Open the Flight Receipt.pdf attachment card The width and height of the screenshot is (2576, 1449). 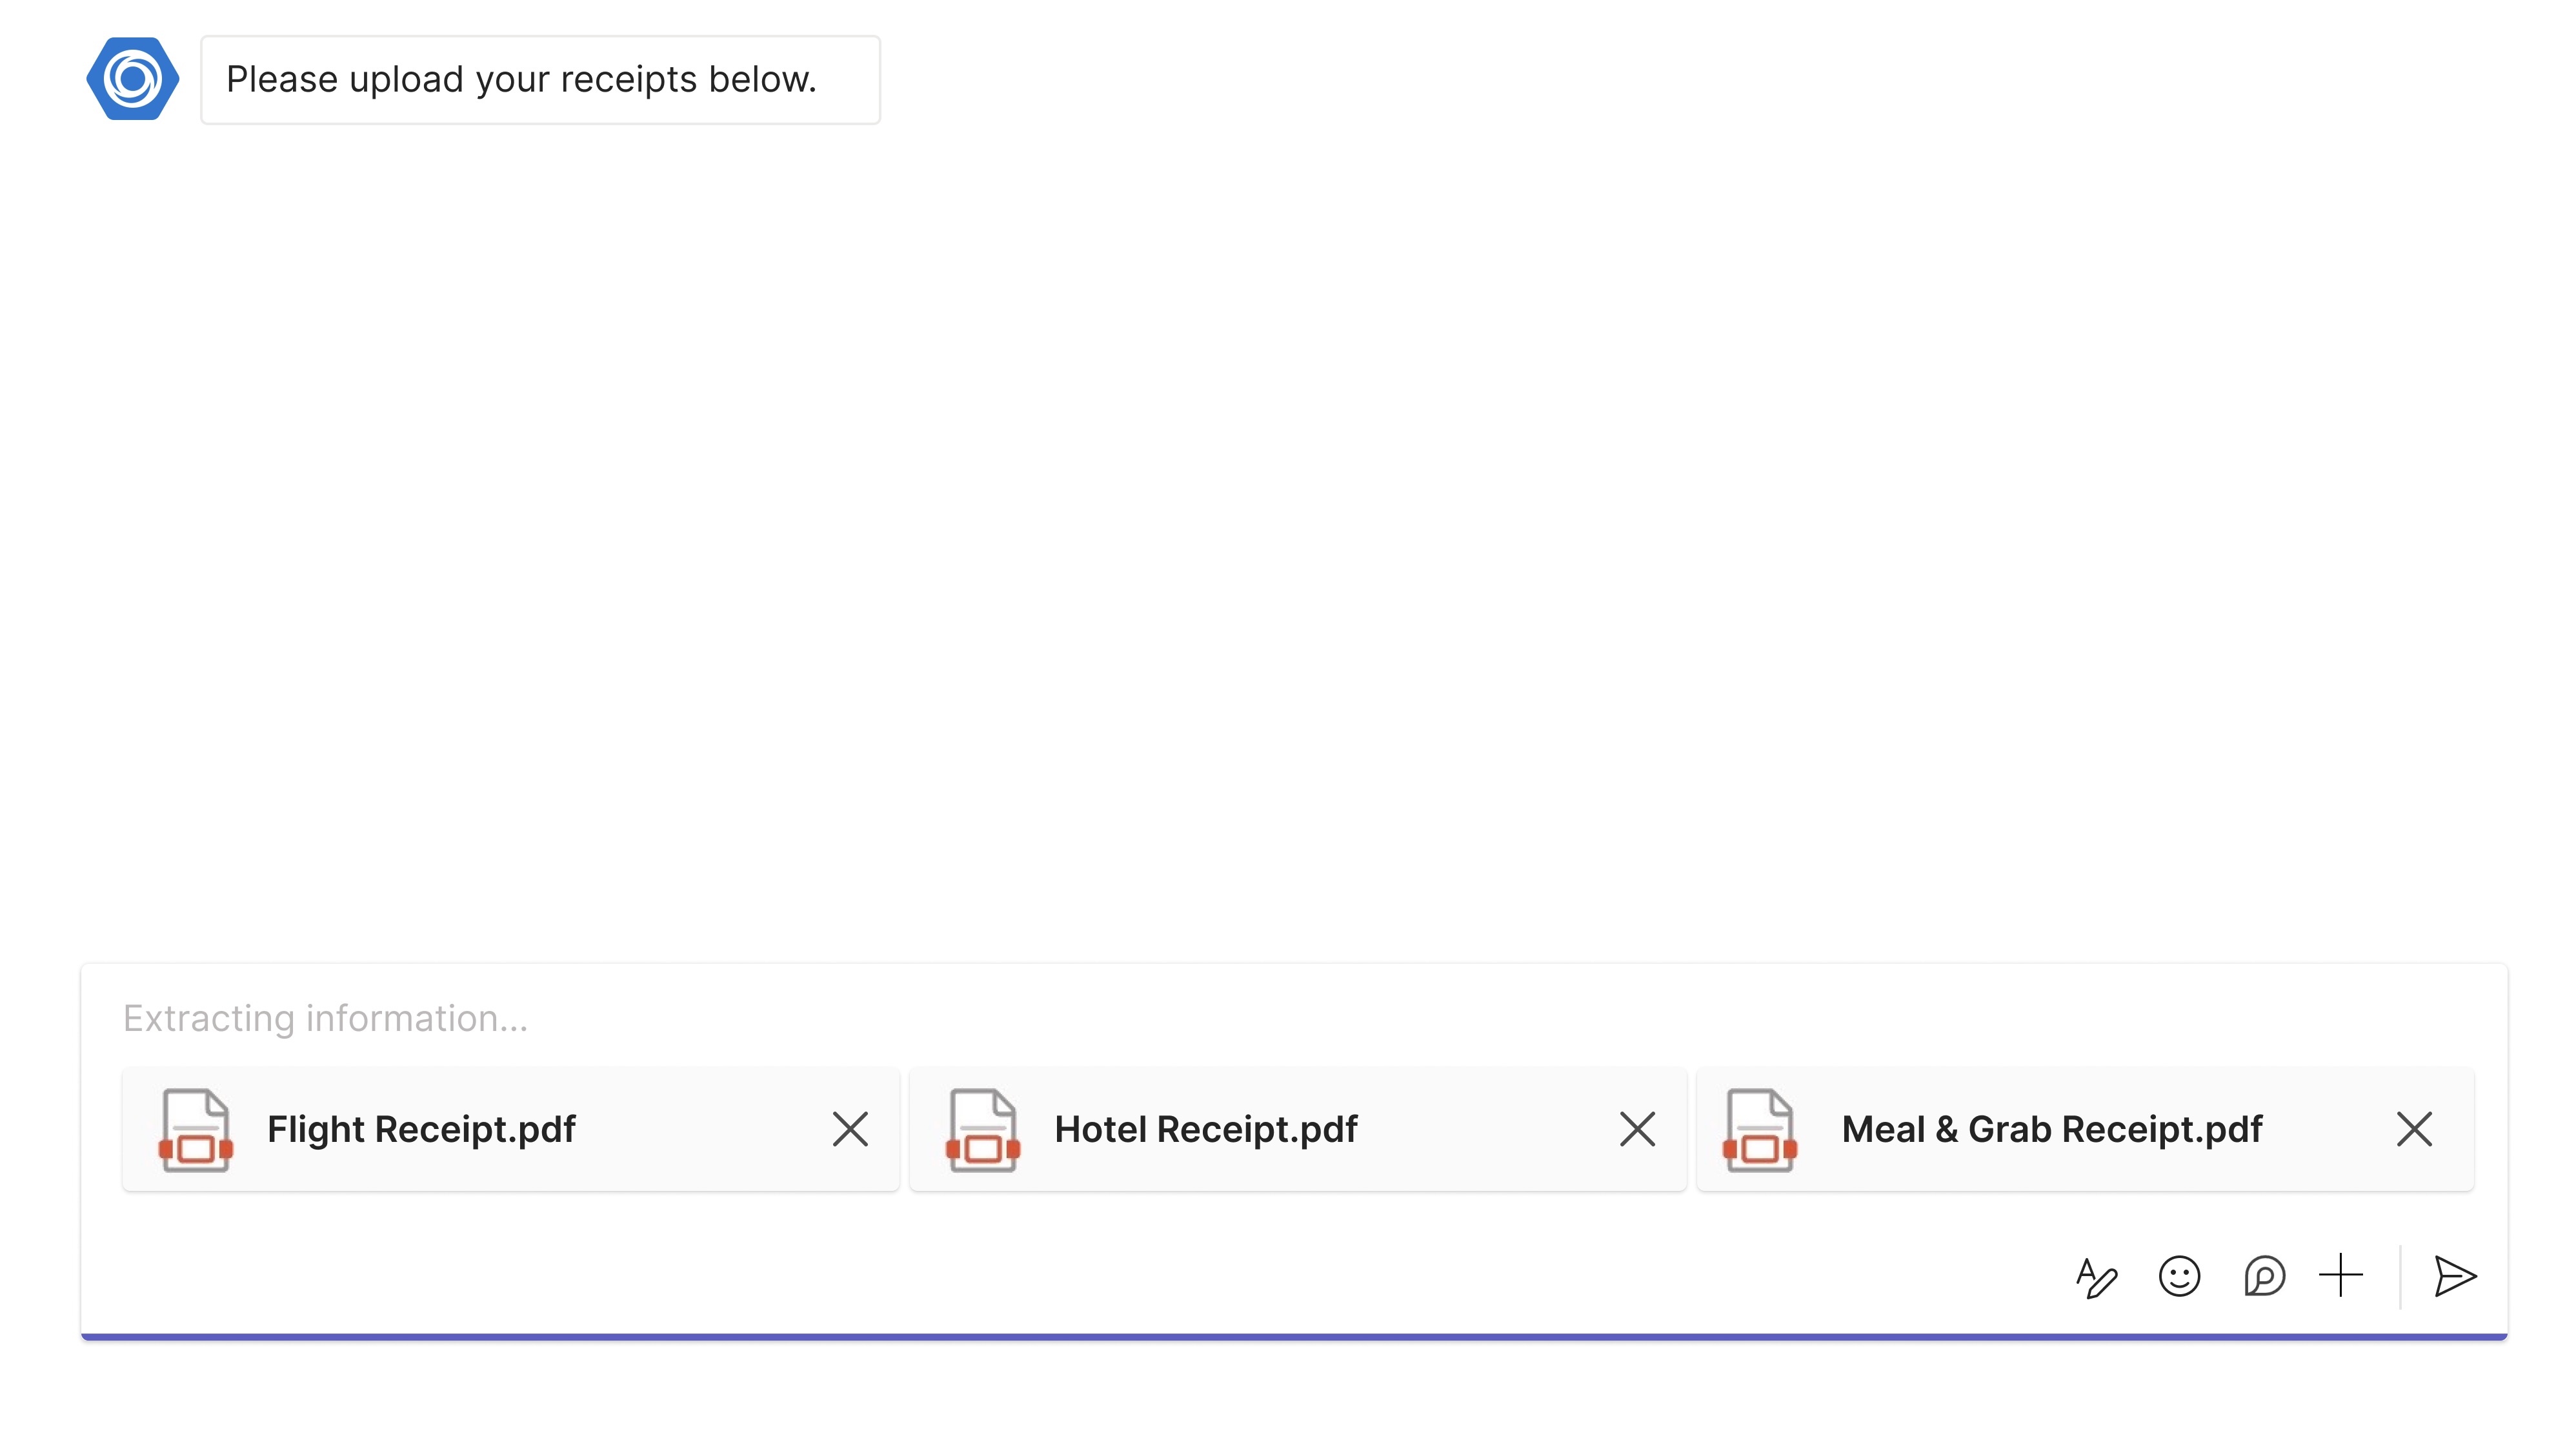[680, 1130]
